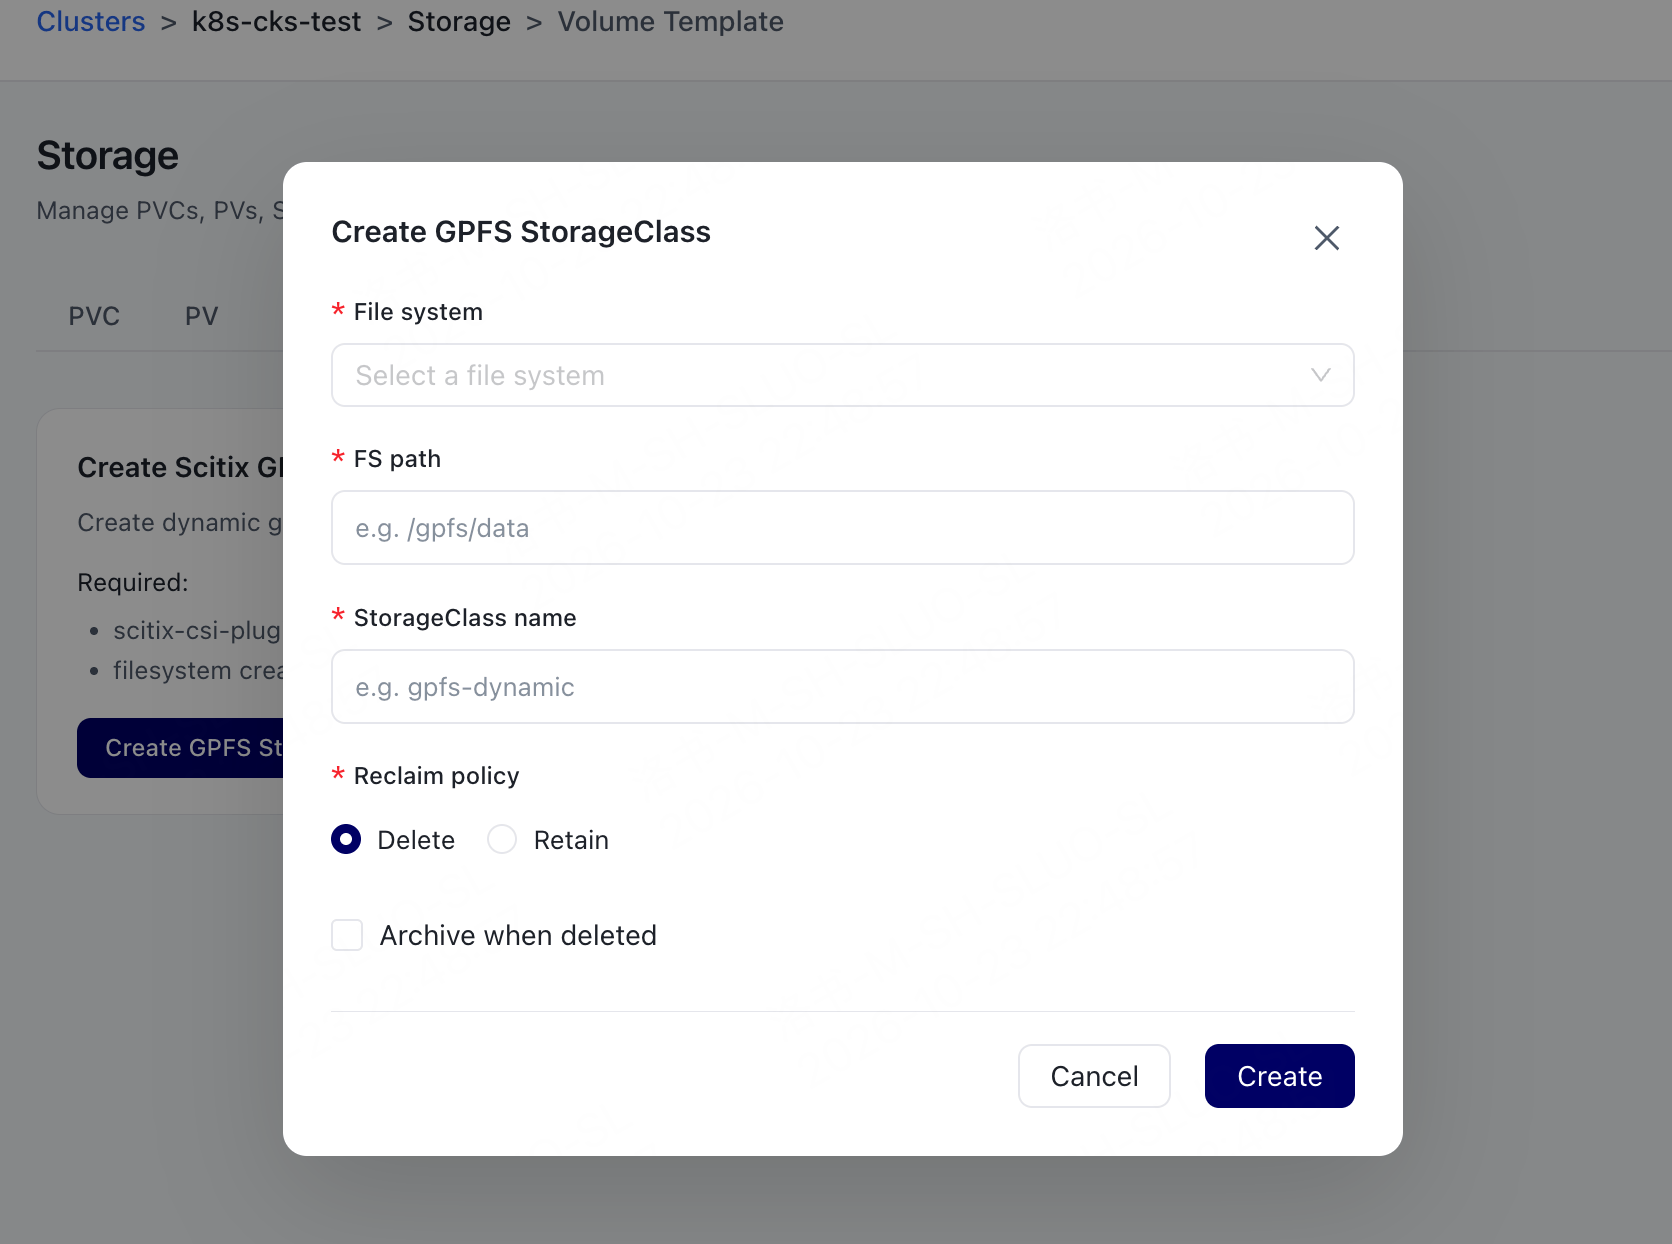This screenshot has height=1244, width=1672.
Task: Select the Retain reclaim policy
Action: (502, 839)
